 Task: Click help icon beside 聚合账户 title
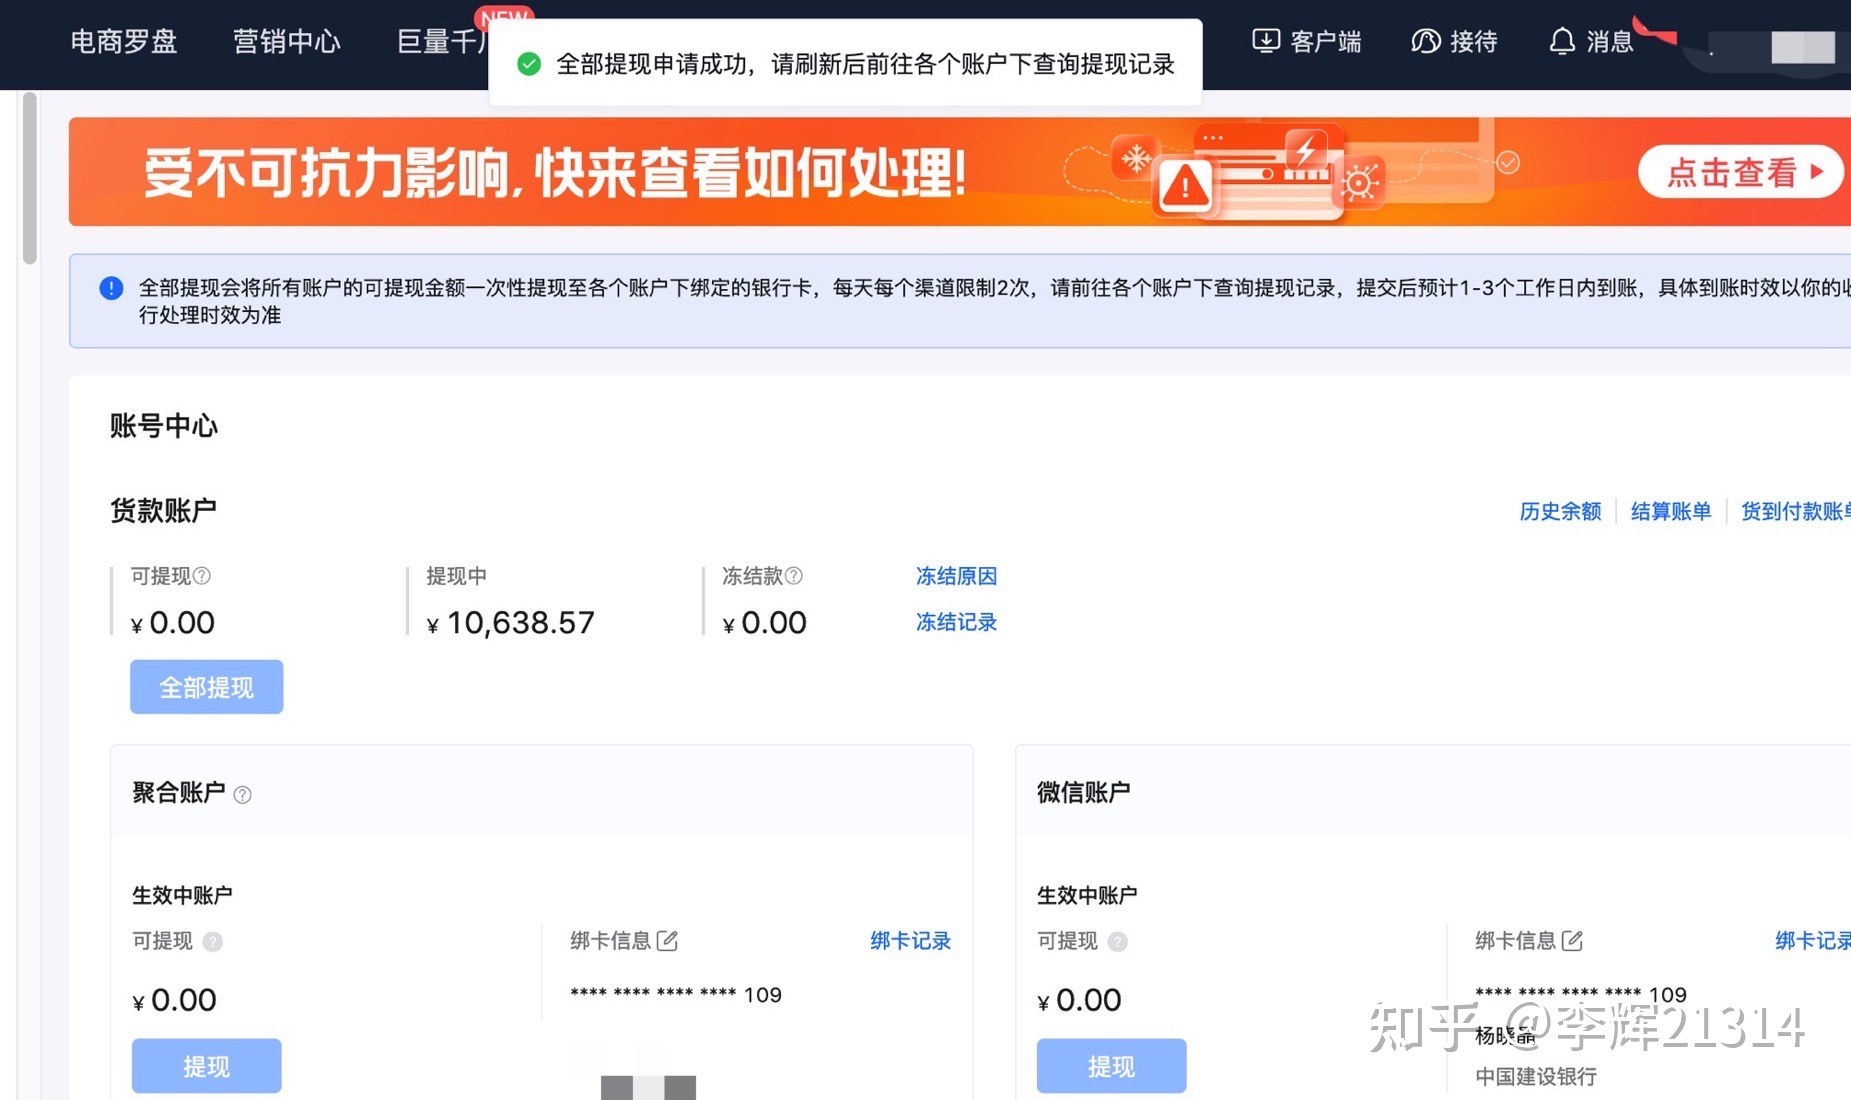click(x=242, y=794)
